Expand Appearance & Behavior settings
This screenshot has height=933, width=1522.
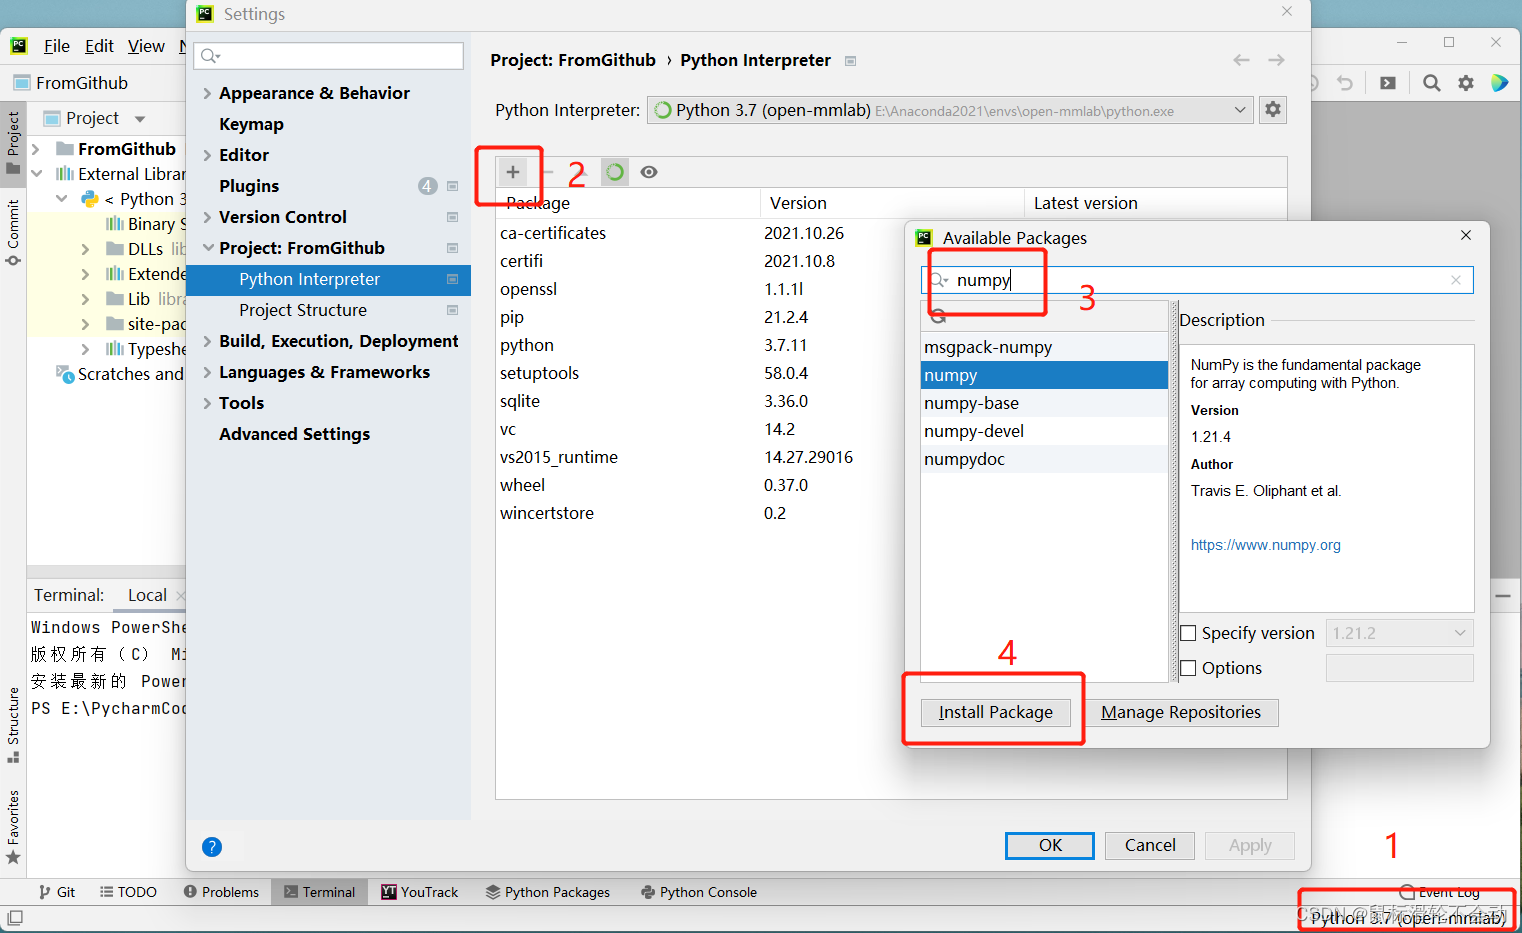point(207,93)
